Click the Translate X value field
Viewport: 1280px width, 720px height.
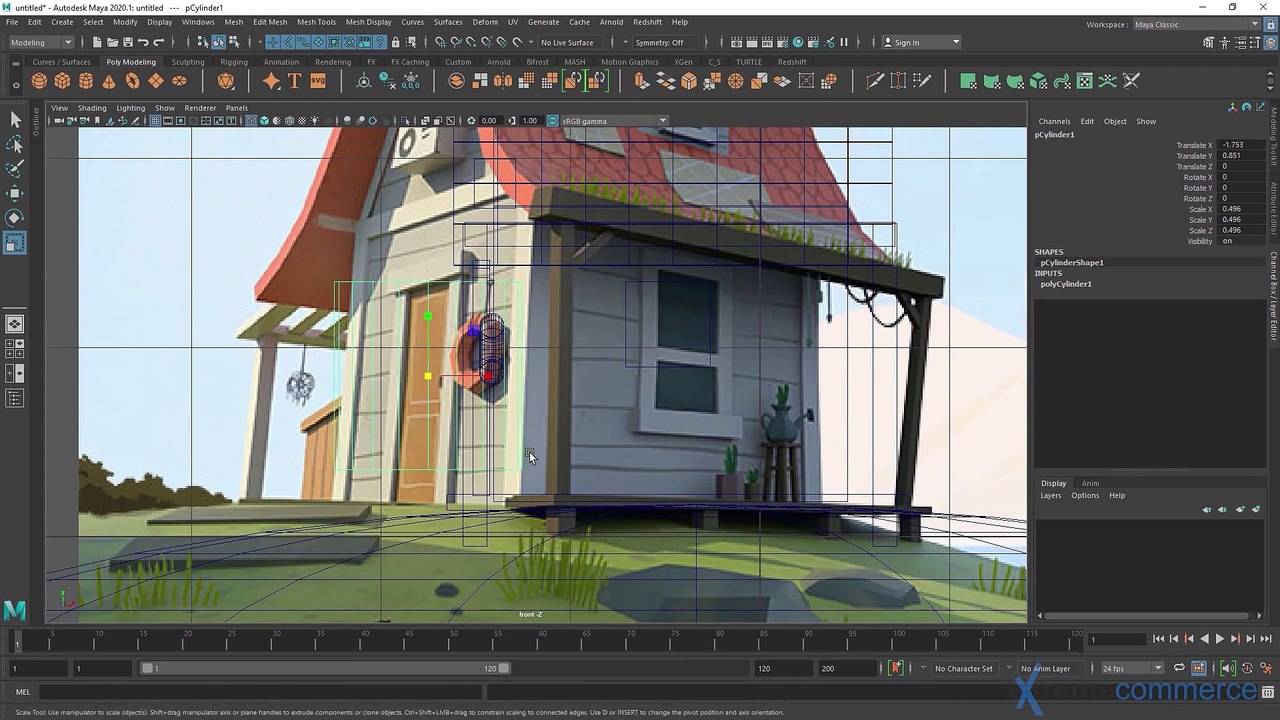1242,145
